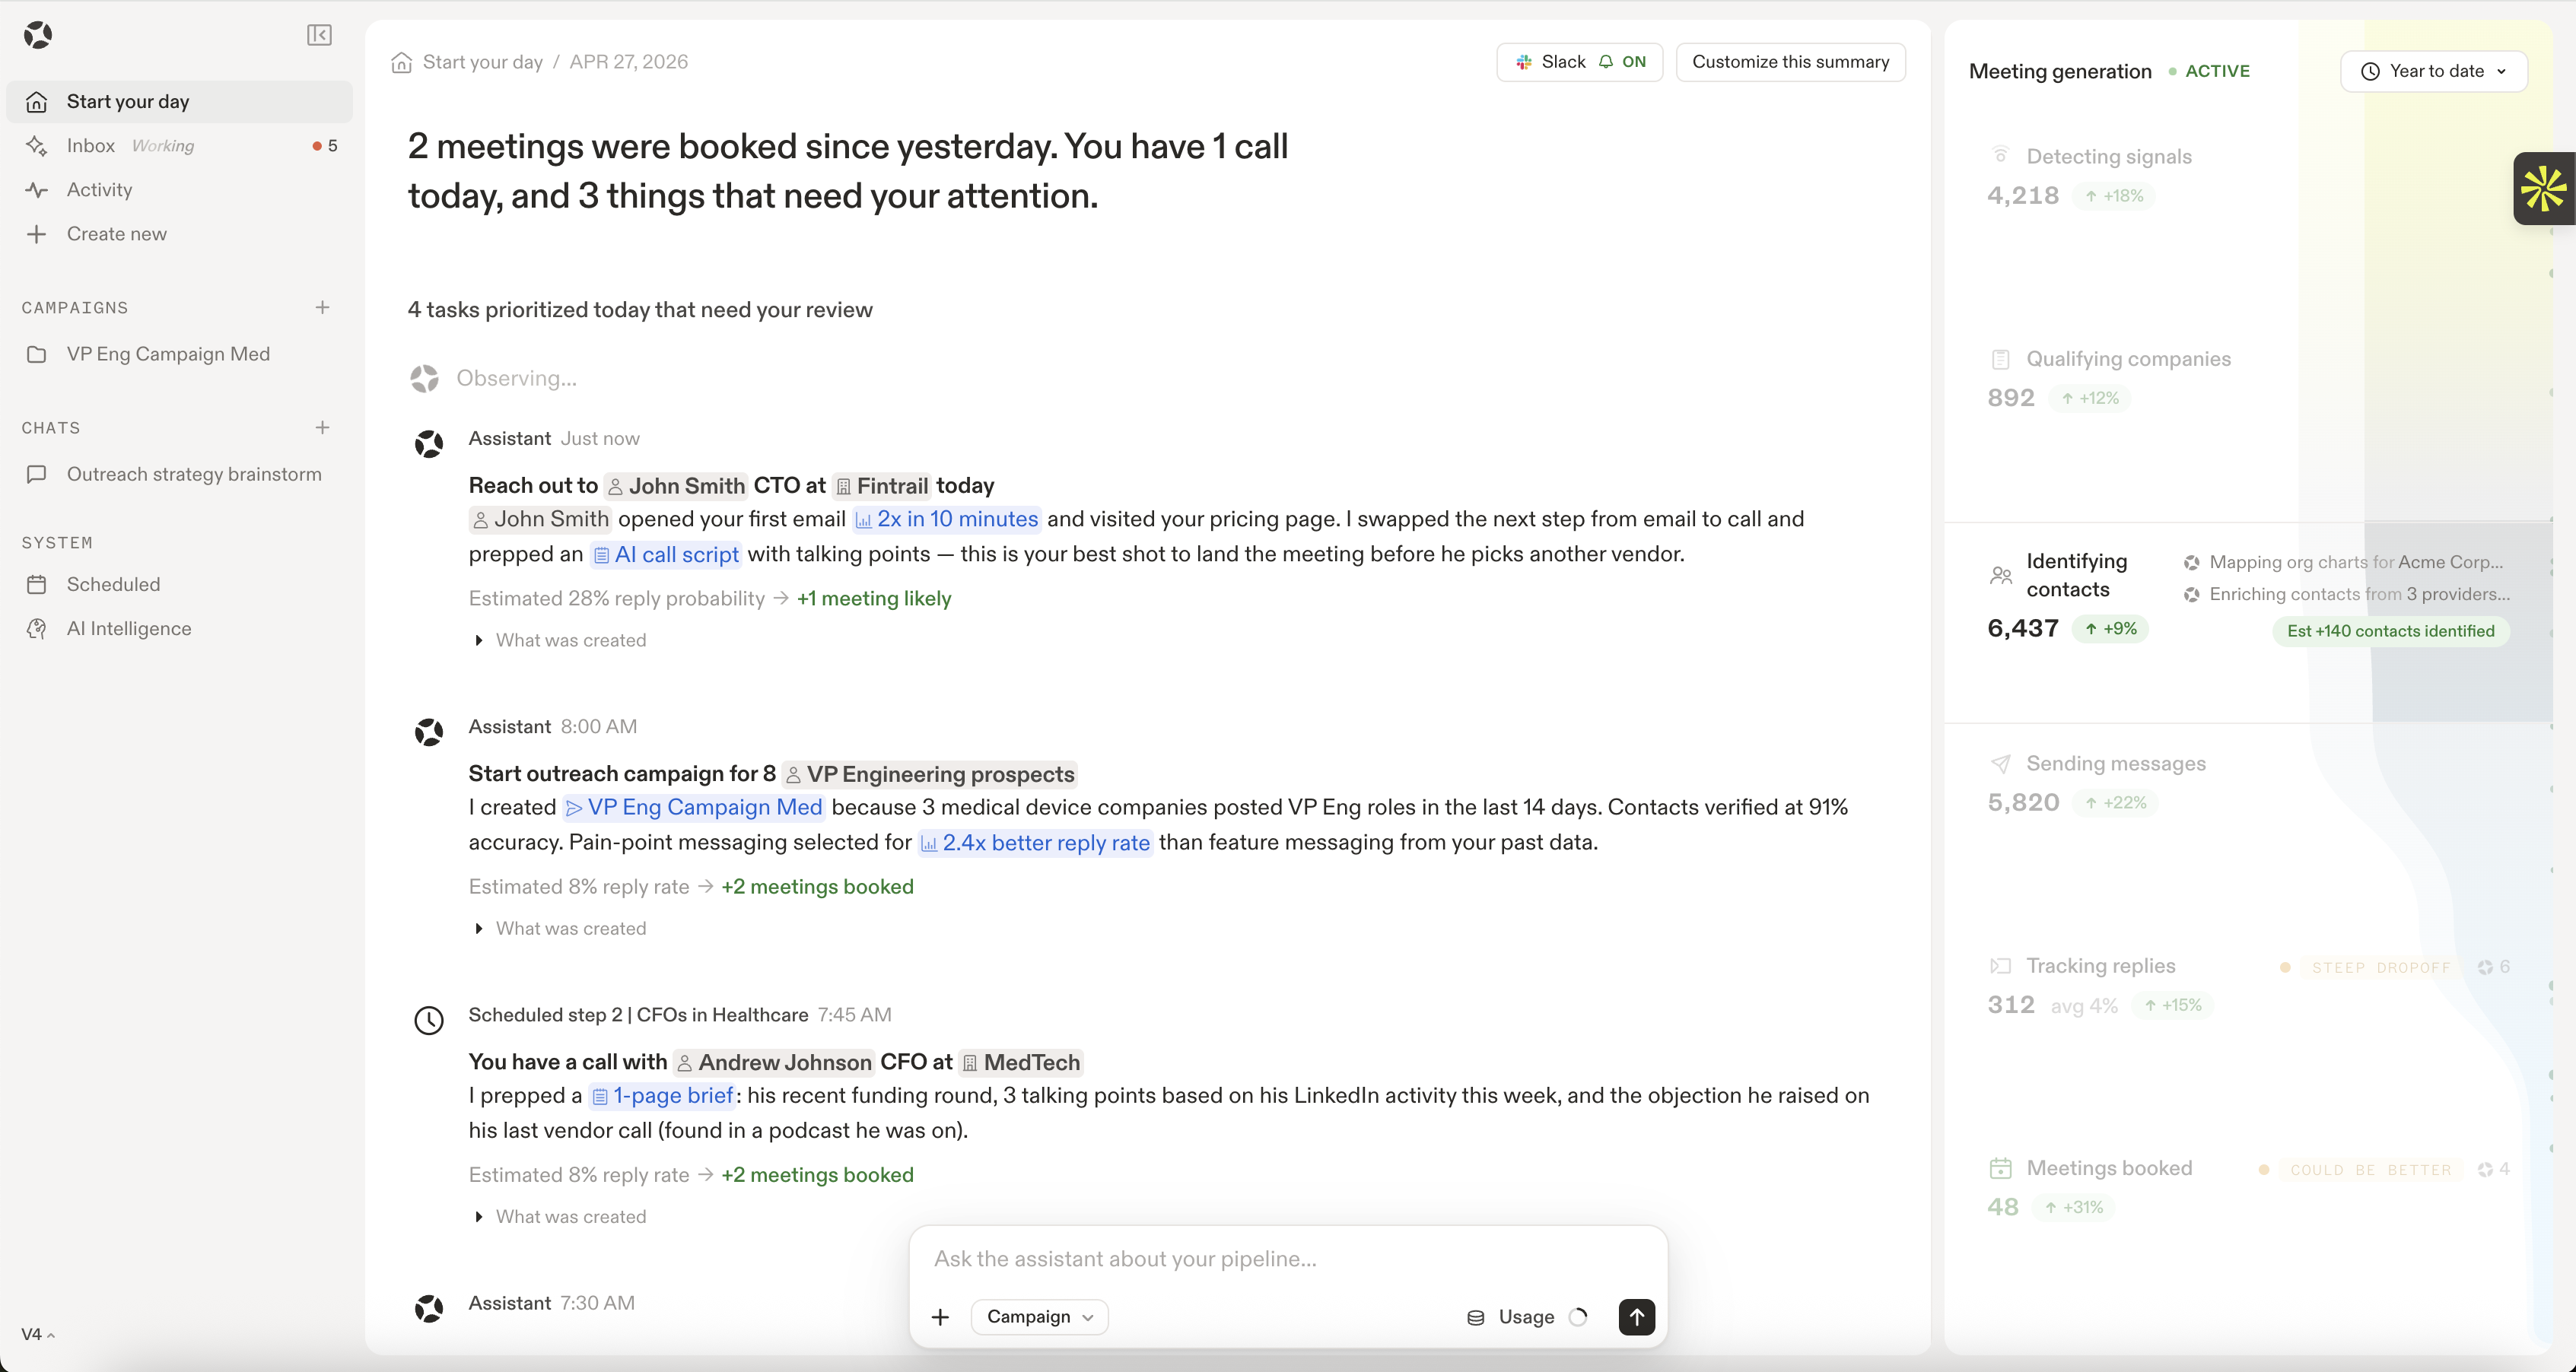2576x1372 pixels.
Task: Focus the Ask the assistant input field
Action: [1288, 1259]
